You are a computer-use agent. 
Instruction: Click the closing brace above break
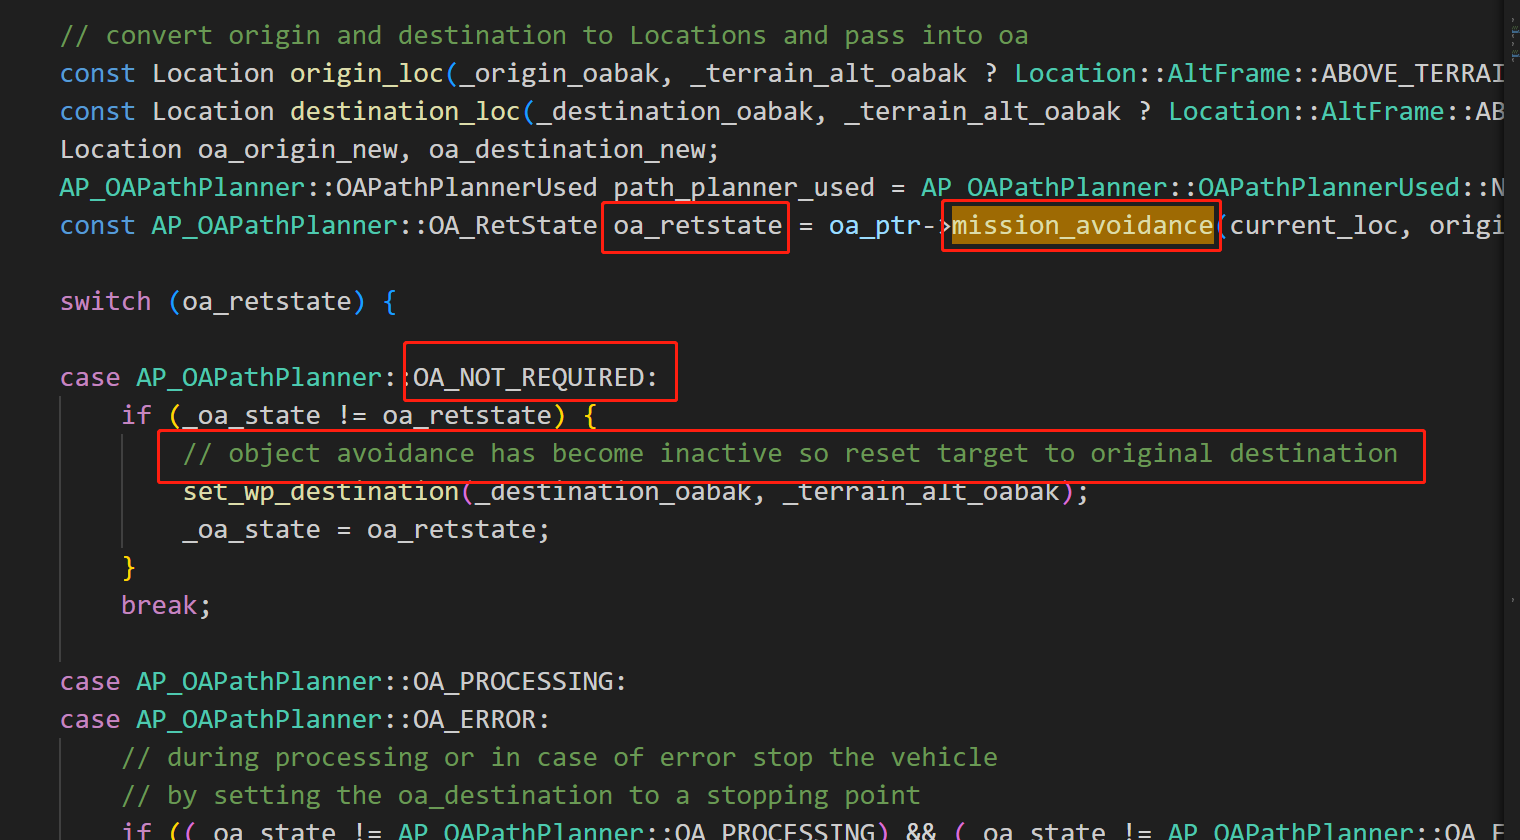tap(128, 568)
